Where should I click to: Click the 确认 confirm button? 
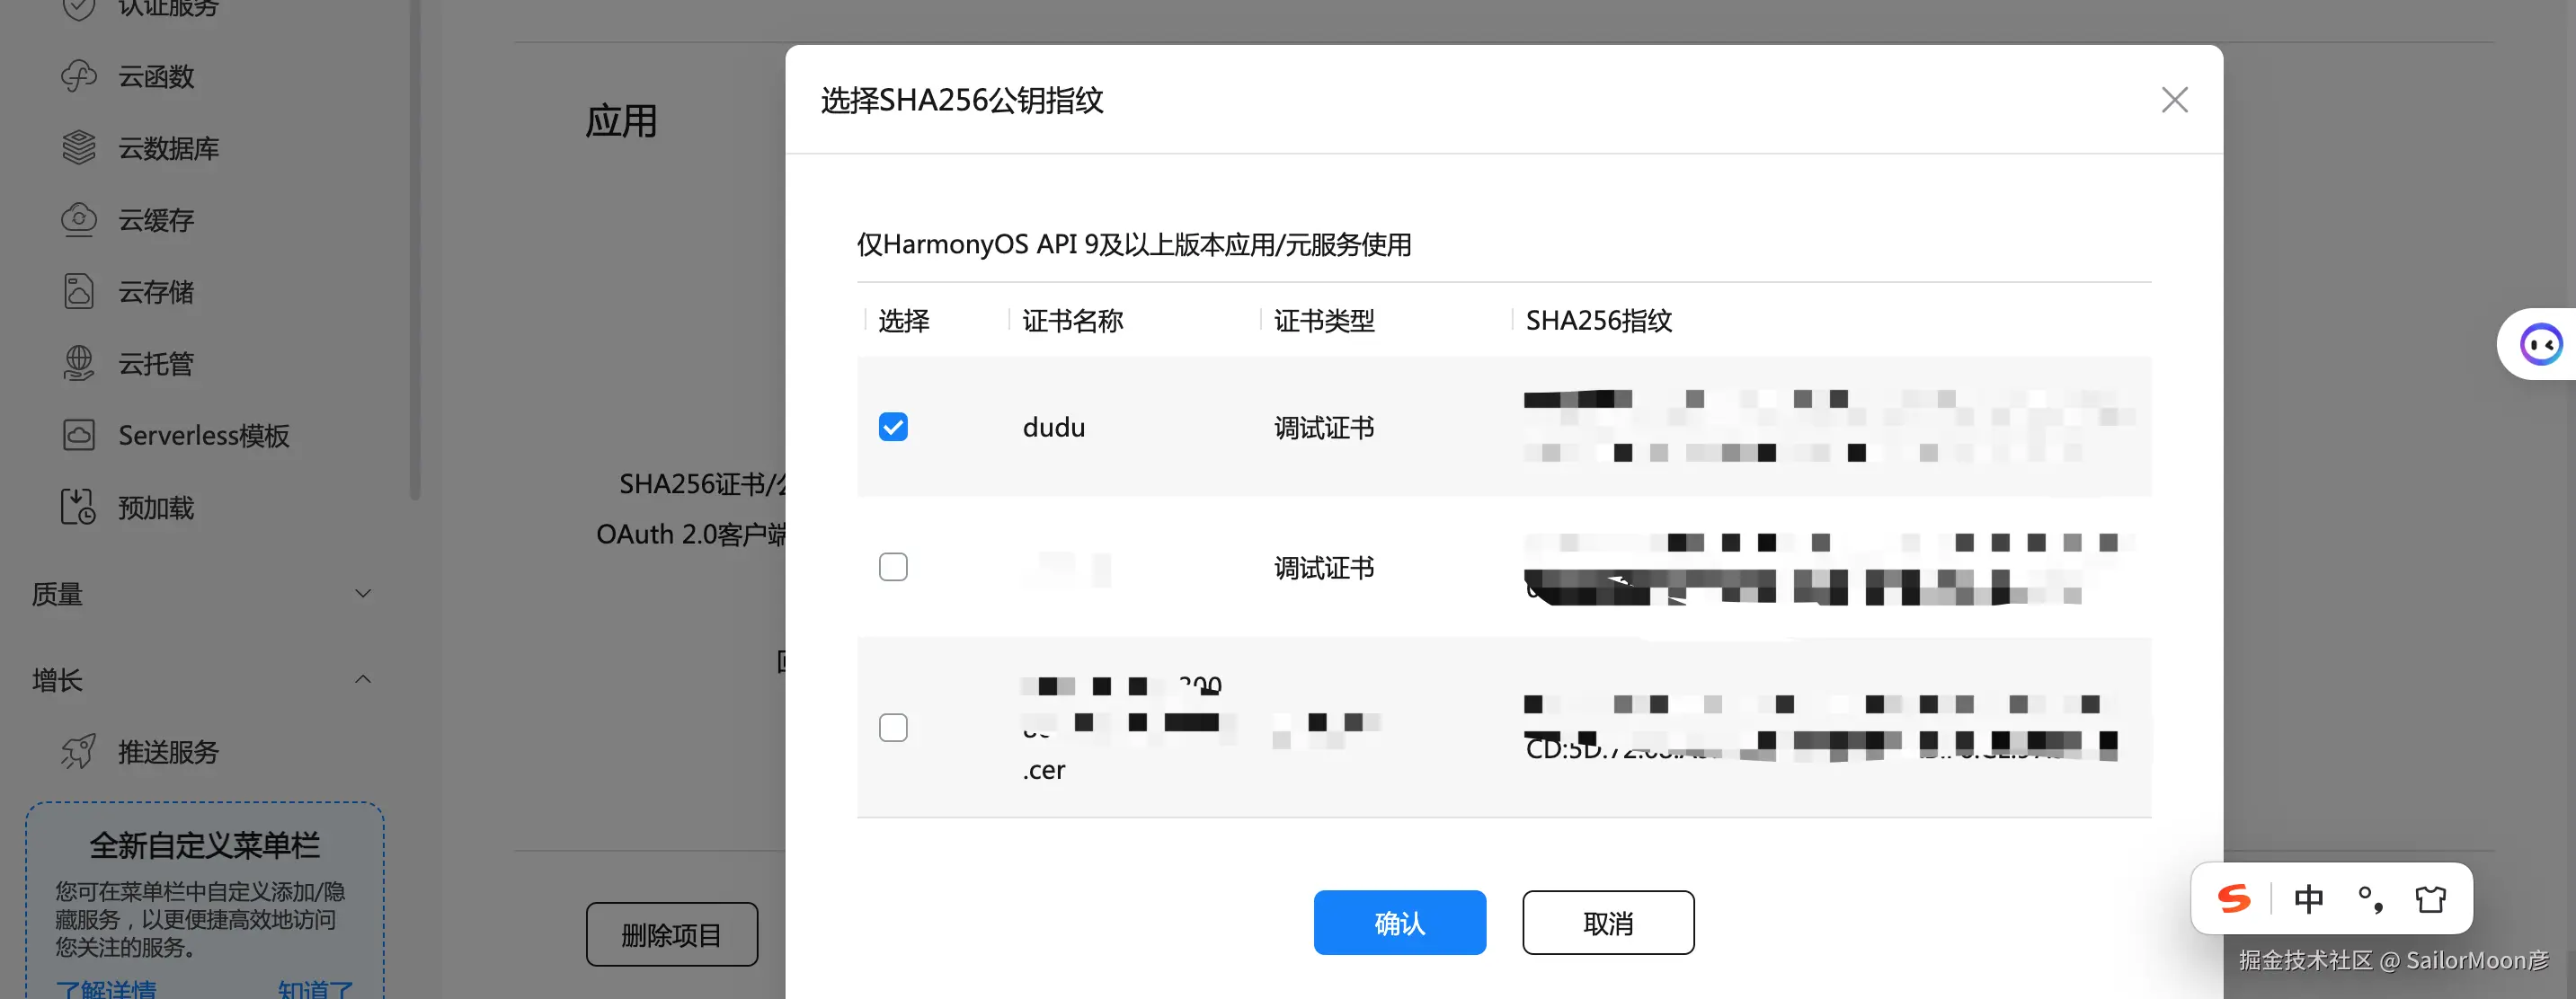[x=1400, y=922]
